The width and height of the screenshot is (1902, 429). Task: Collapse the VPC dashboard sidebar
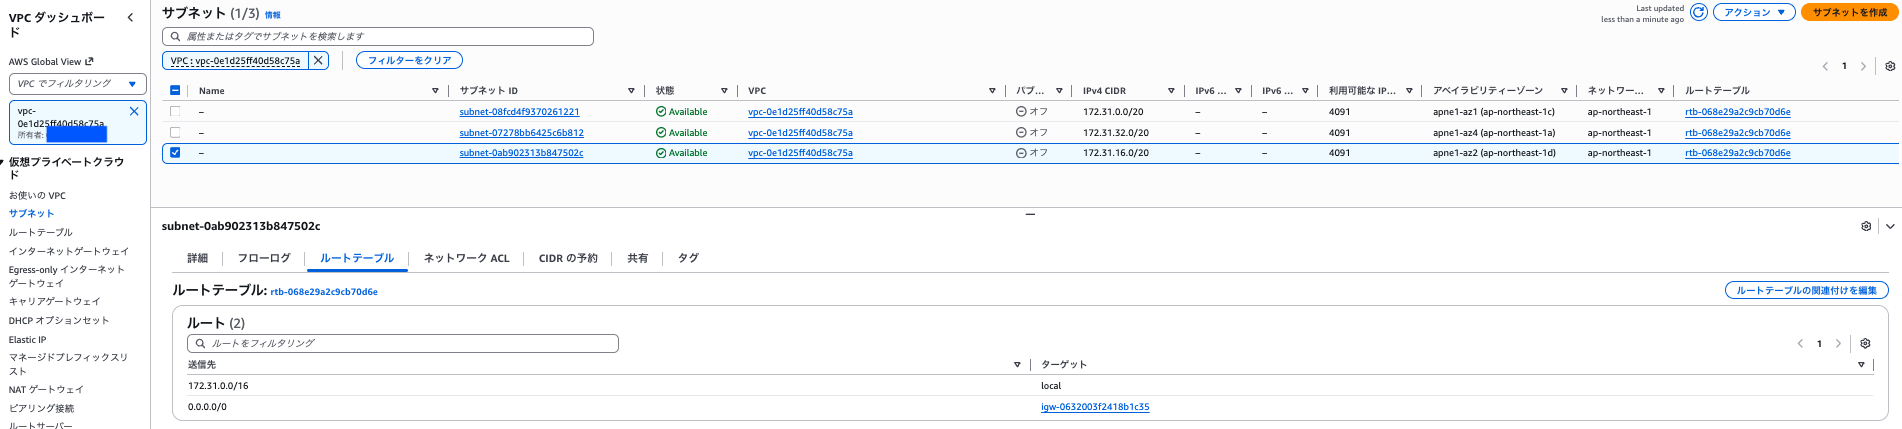(131, 18)
